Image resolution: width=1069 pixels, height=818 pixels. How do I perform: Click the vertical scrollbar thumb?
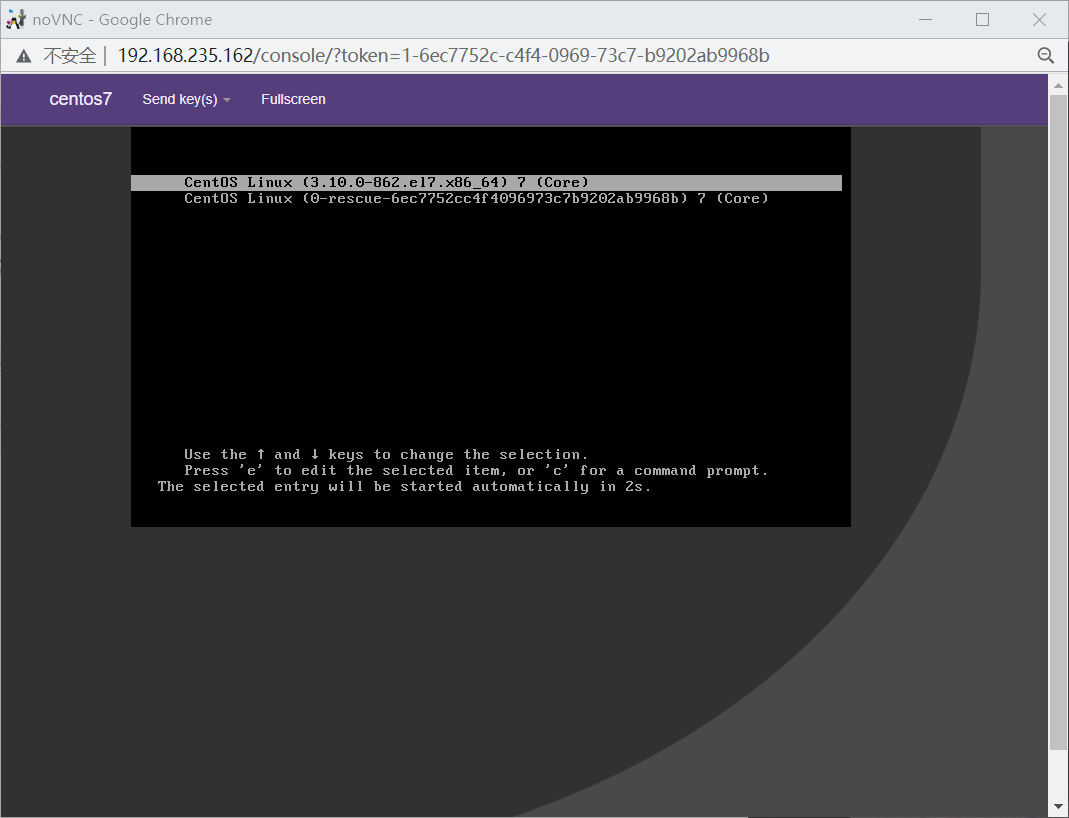pos(1058,421)
